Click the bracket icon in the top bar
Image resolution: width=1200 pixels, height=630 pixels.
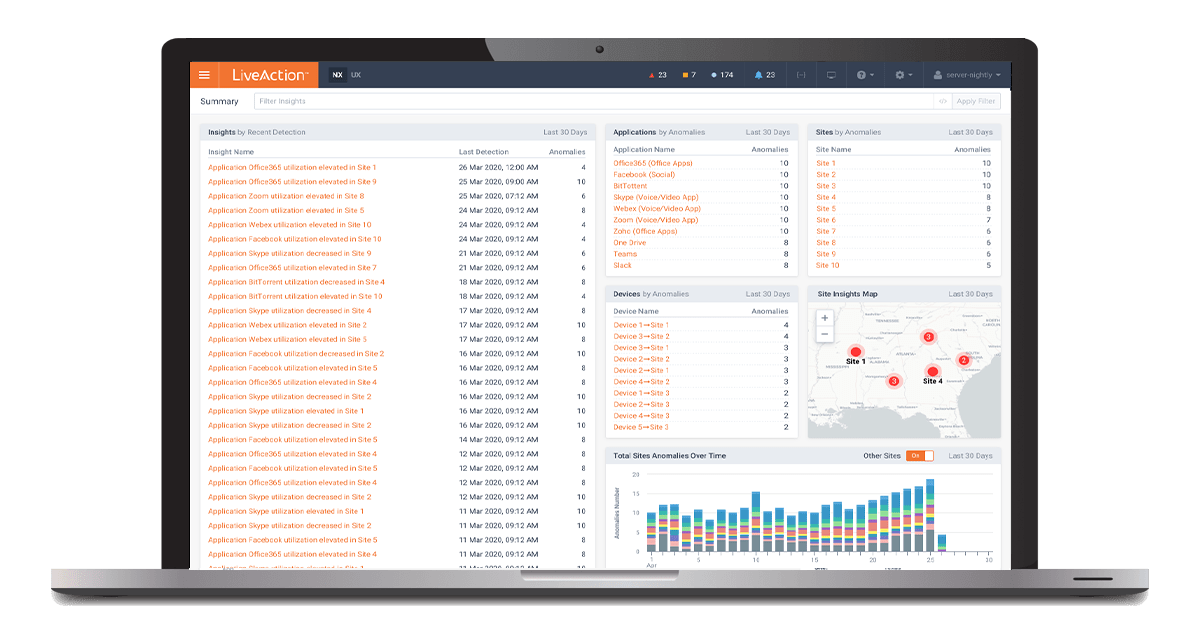pos(801,75)
